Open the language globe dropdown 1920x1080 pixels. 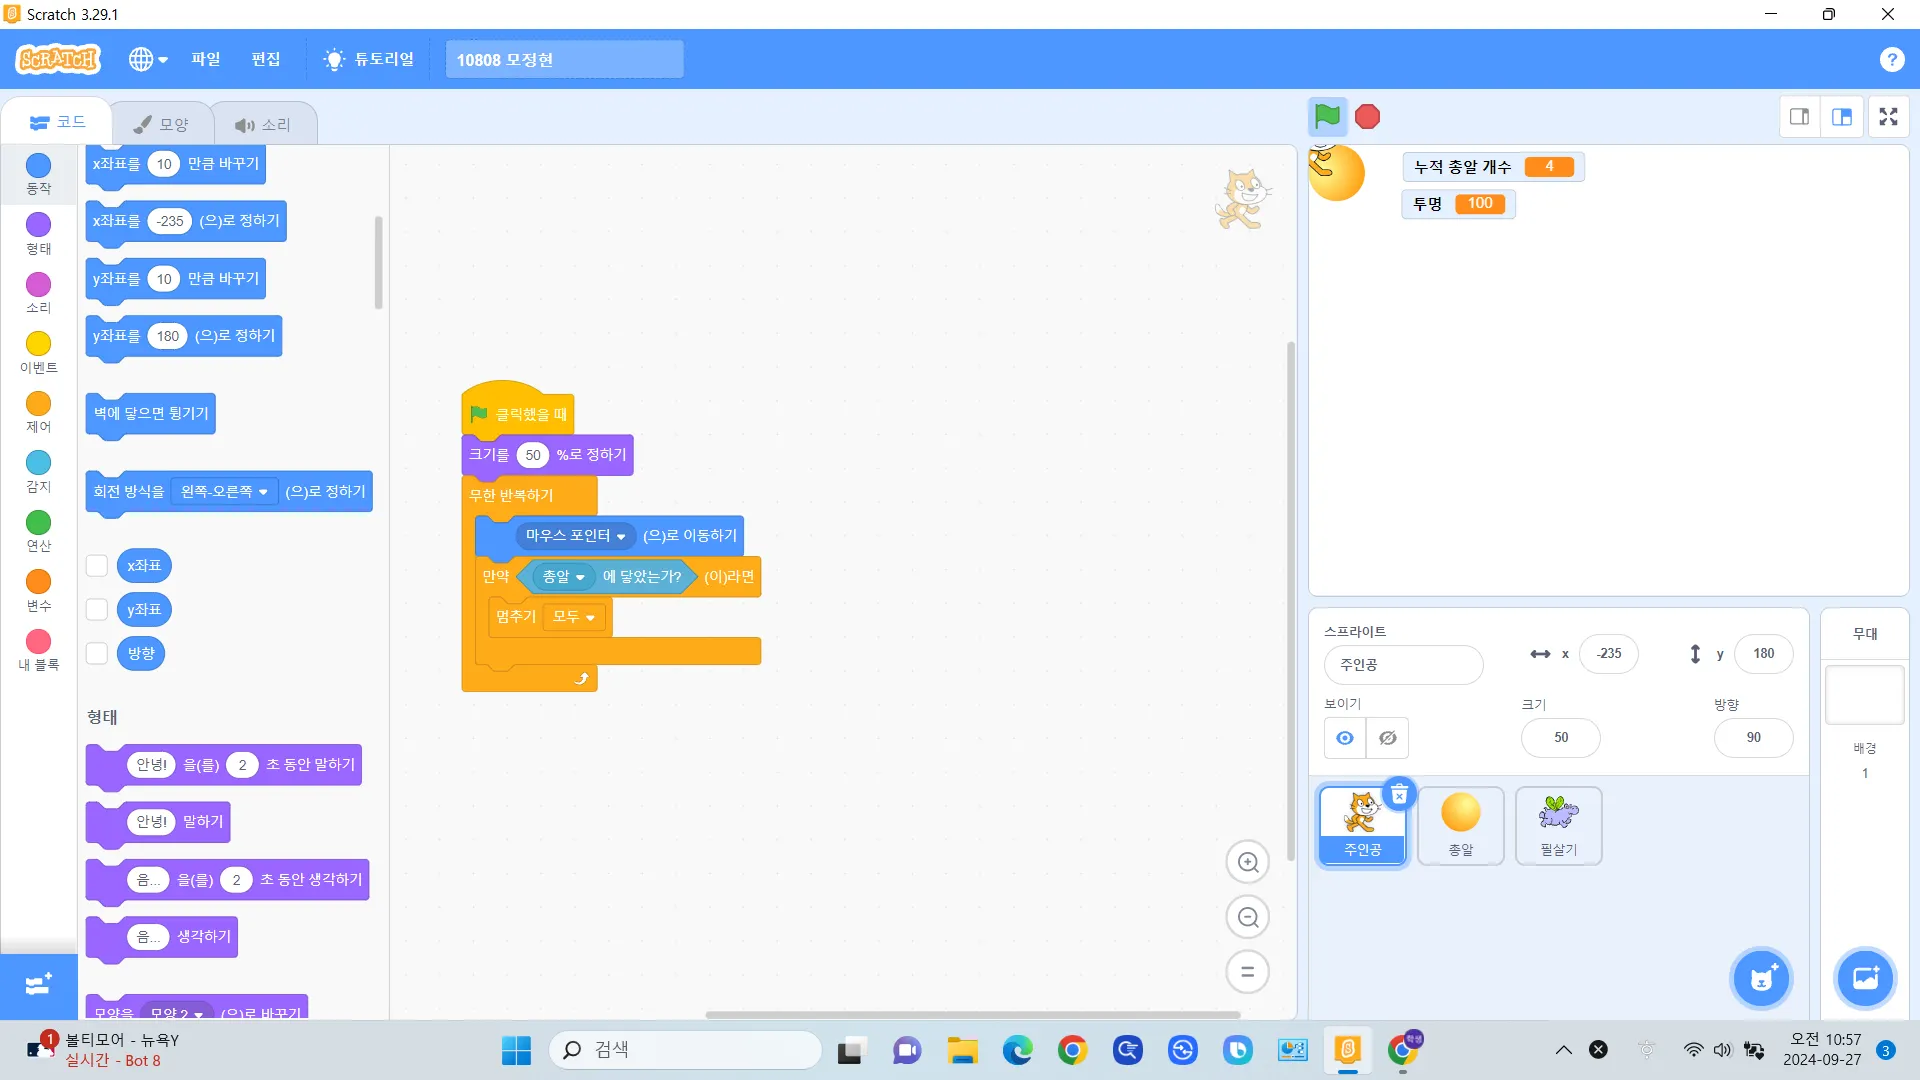(x=147, y=60)
